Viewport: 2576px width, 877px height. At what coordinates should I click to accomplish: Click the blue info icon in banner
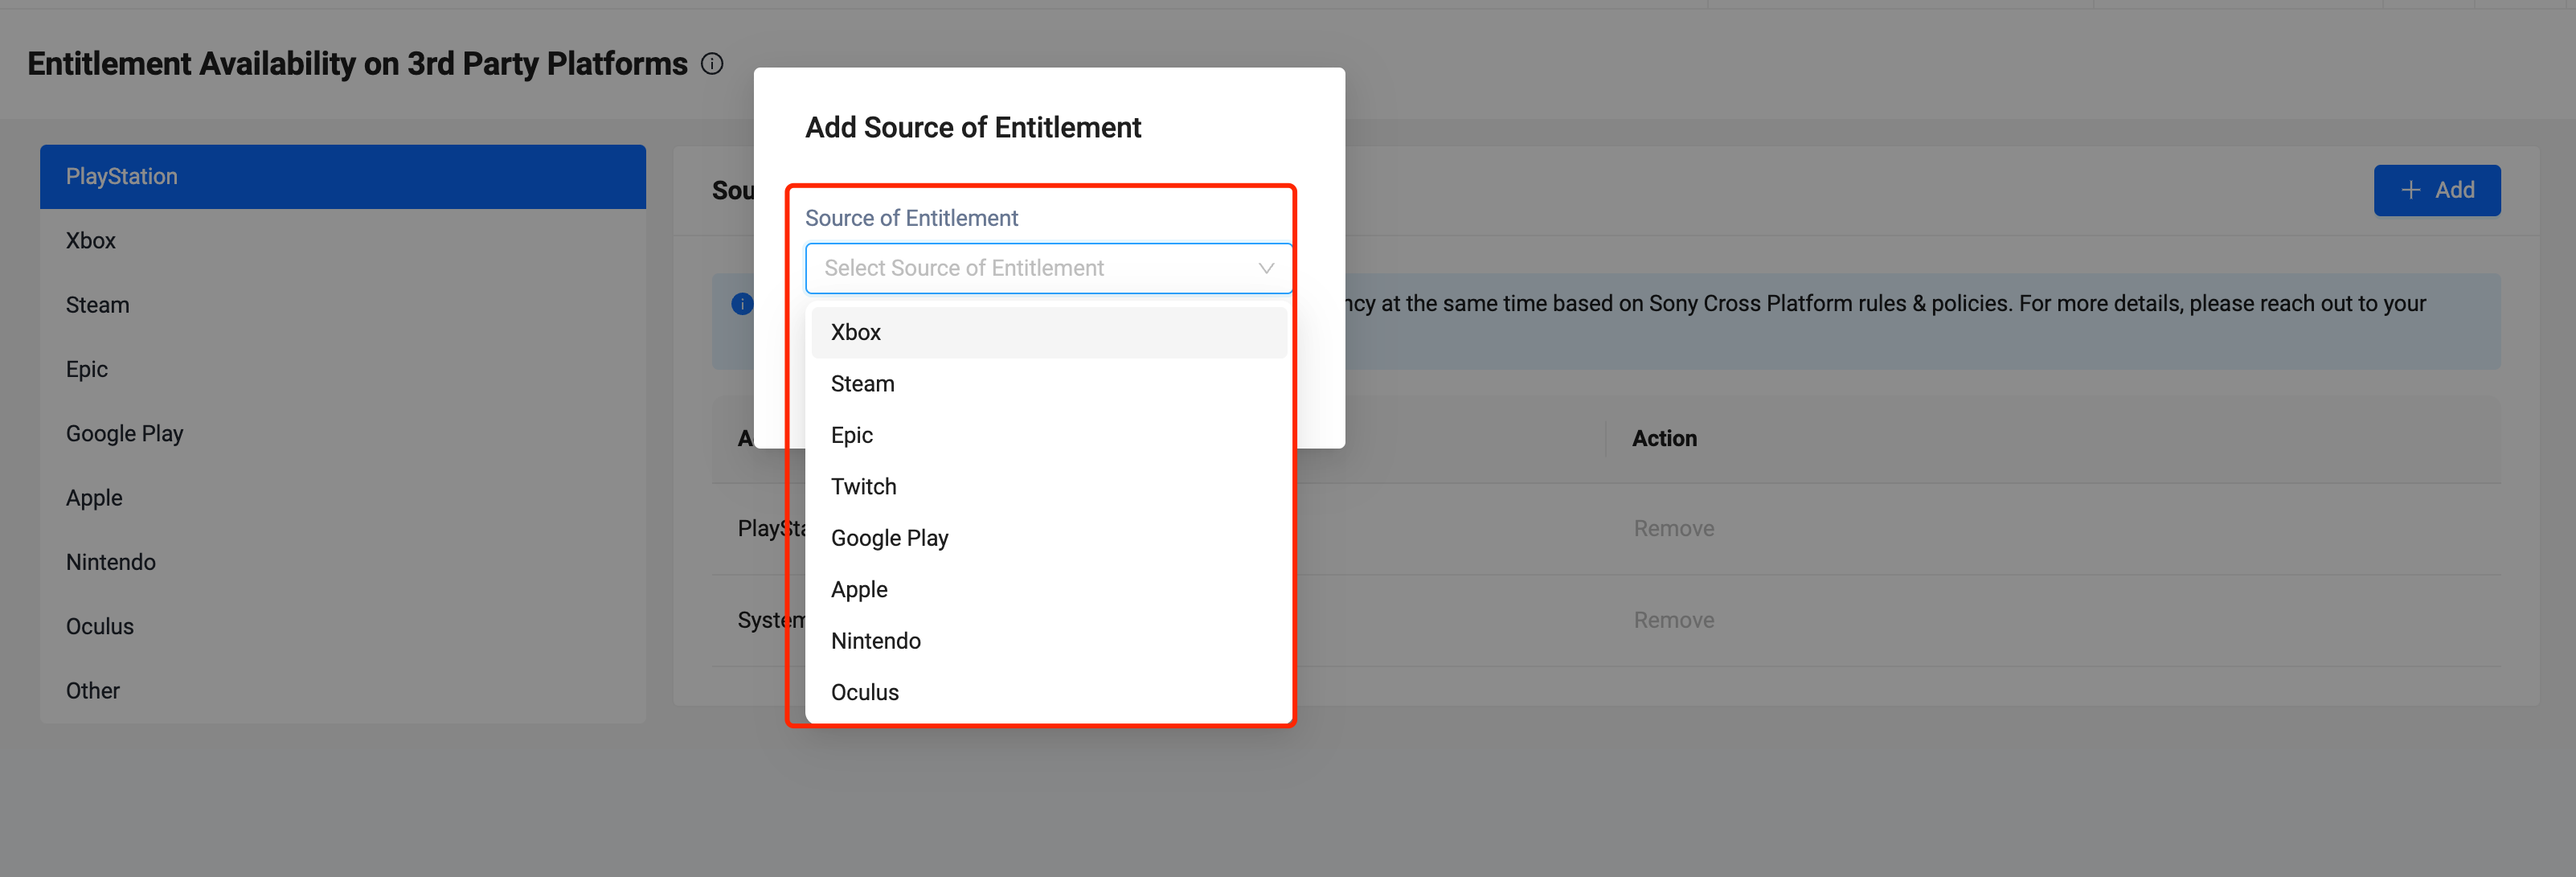tap(742, 304)
